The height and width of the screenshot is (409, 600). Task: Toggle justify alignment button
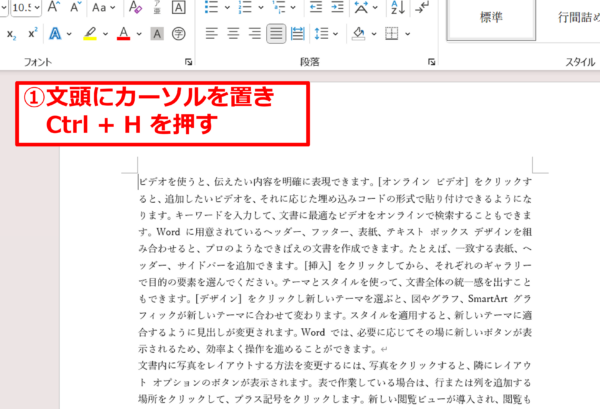[277, 33]
